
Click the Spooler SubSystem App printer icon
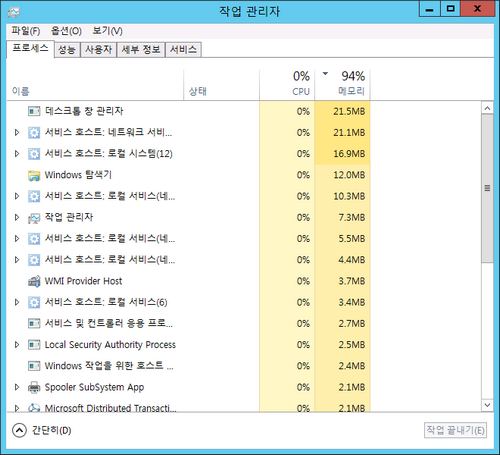[34, 387]
